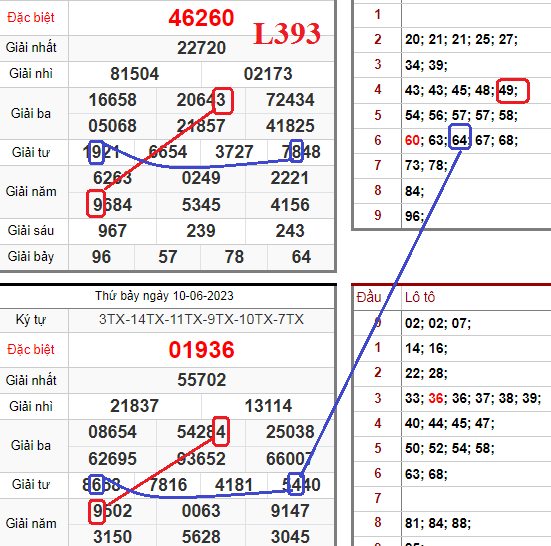Click the red-boxed digit in 20643
The width and height of the screenshot is (551, 546).
coord(222,101)
